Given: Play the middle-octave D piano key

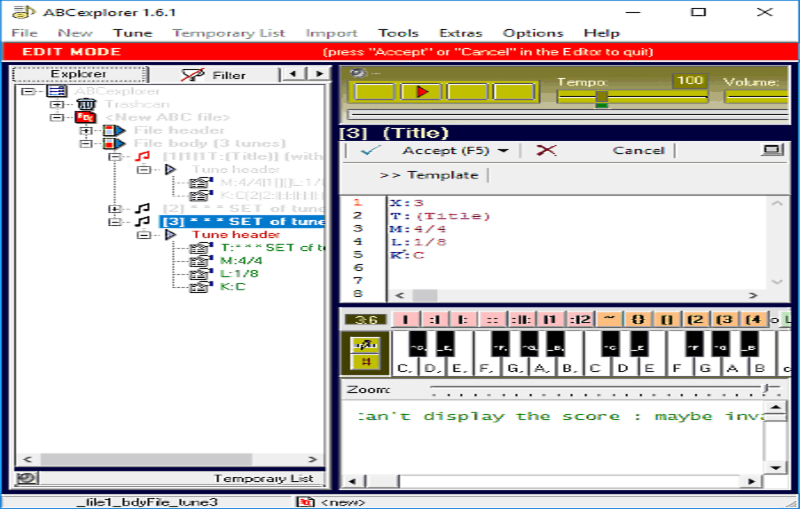Looking at the screenshot, I should pos(622,367).
